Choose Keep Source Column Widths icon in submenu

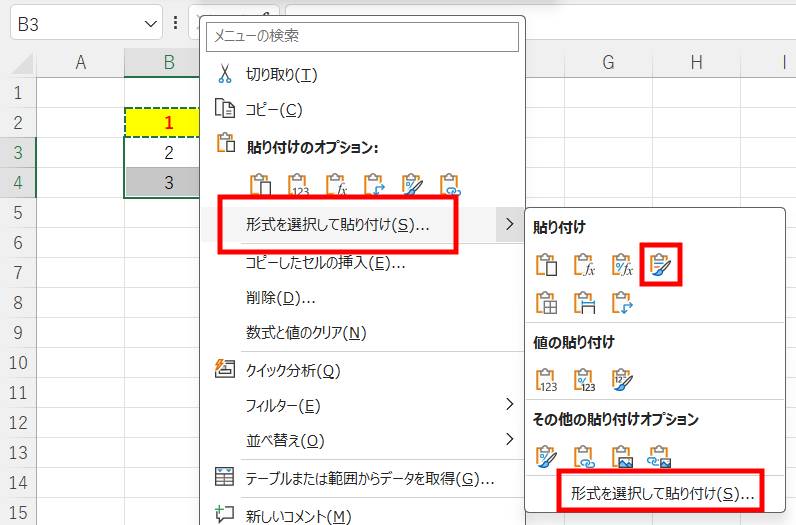coord(584,303)
